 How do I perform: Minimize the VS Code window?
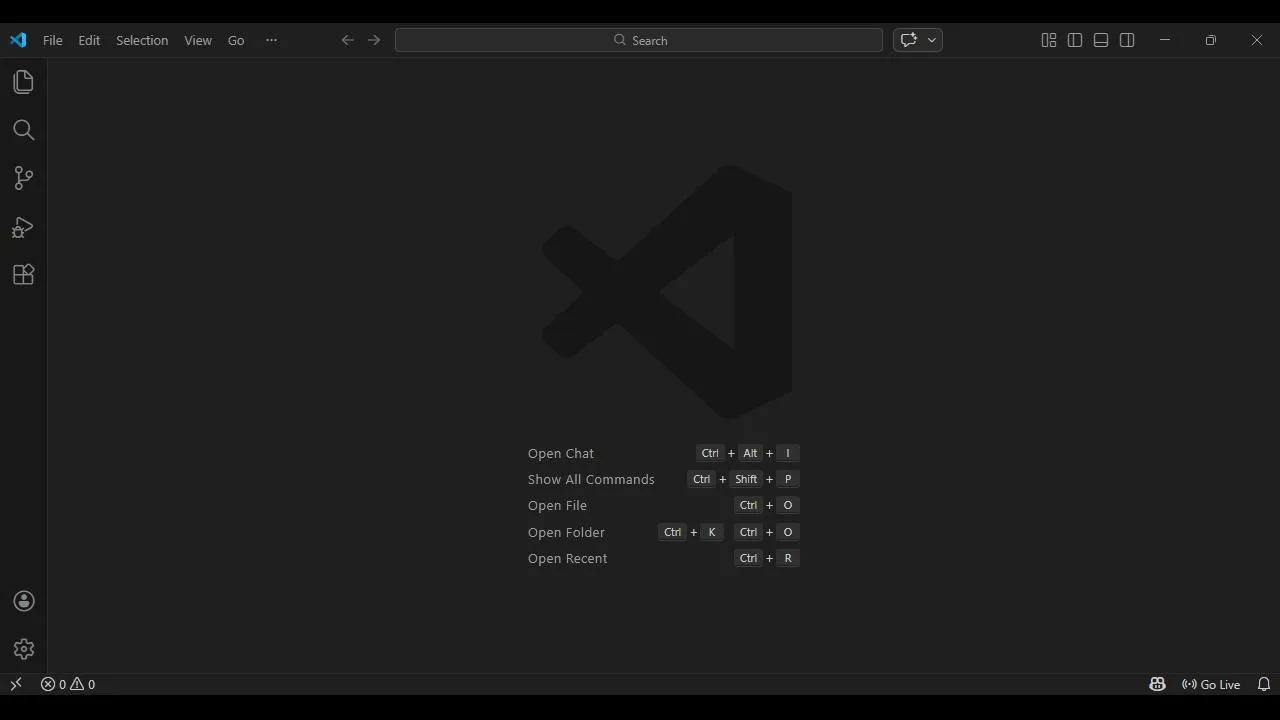pyautogui.click(x=1165, y=40)
